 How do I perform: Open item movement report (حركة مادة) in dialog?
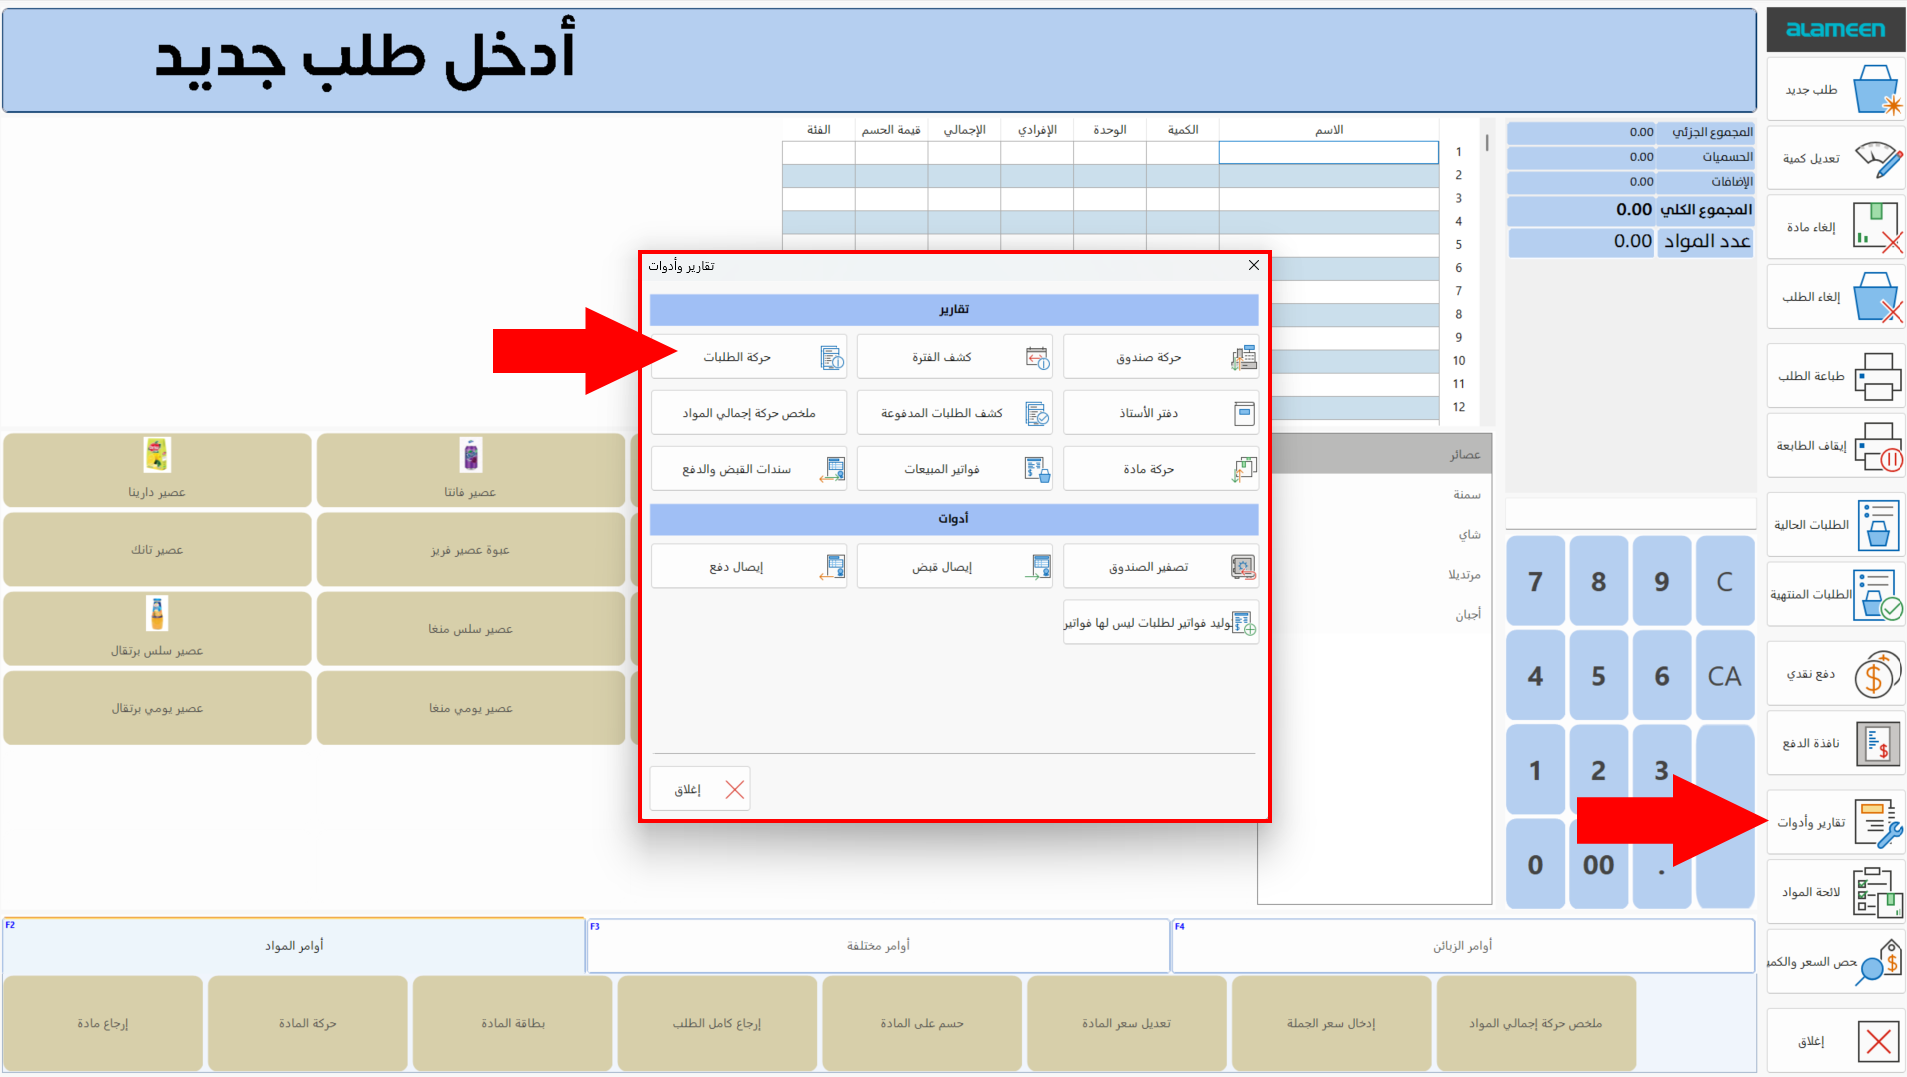tap(1160, 469)
